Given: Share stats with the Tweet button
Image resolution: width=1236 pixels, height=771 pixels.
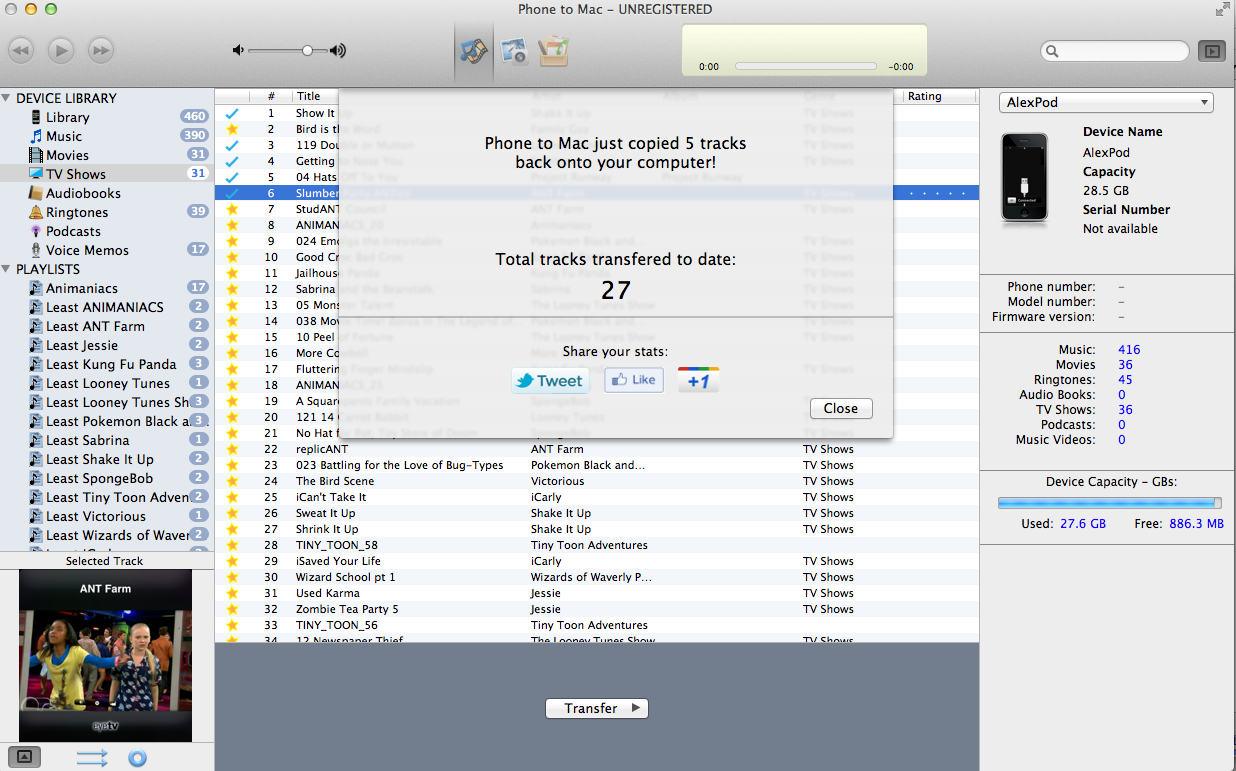Looking at the screenshot, I should [x=550, y=380].
